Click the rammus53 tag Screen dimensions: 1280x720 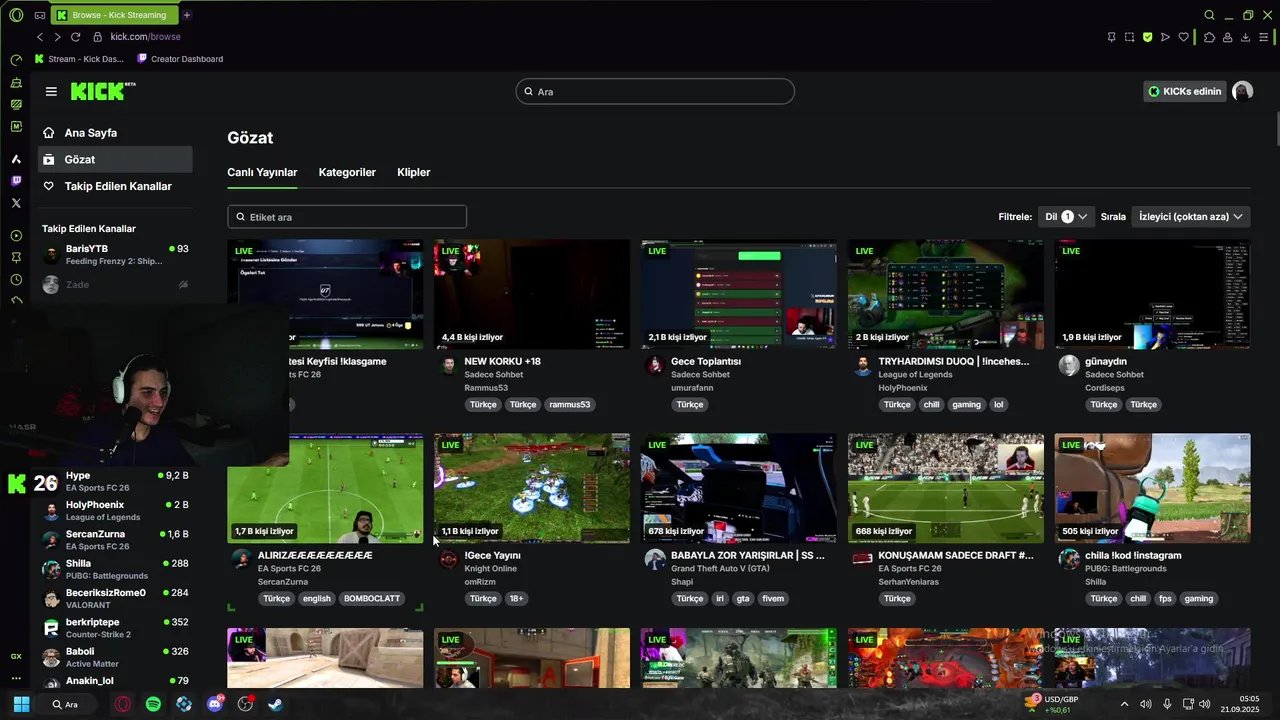[x=570, y=405]
